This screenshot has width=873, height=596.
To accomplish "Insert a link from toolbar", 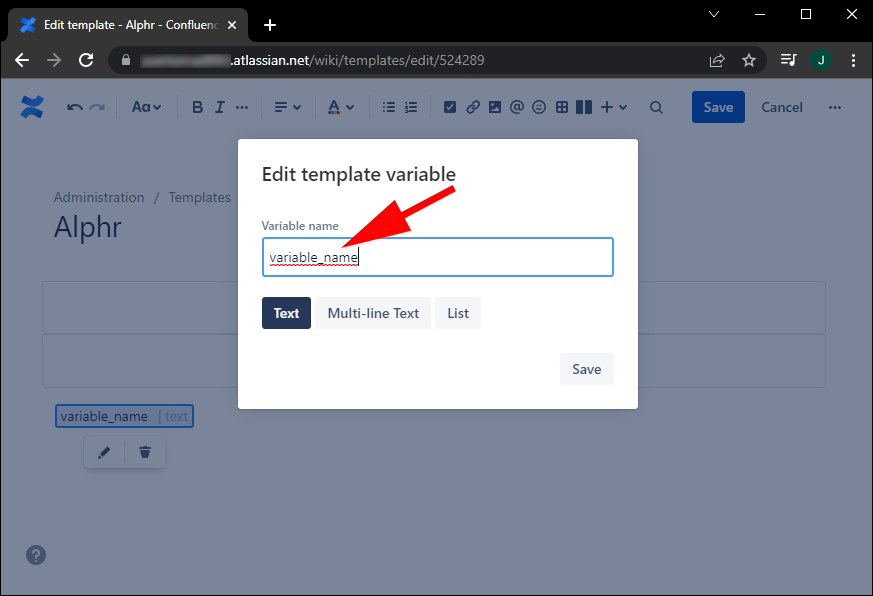I will tap(473, 107).
